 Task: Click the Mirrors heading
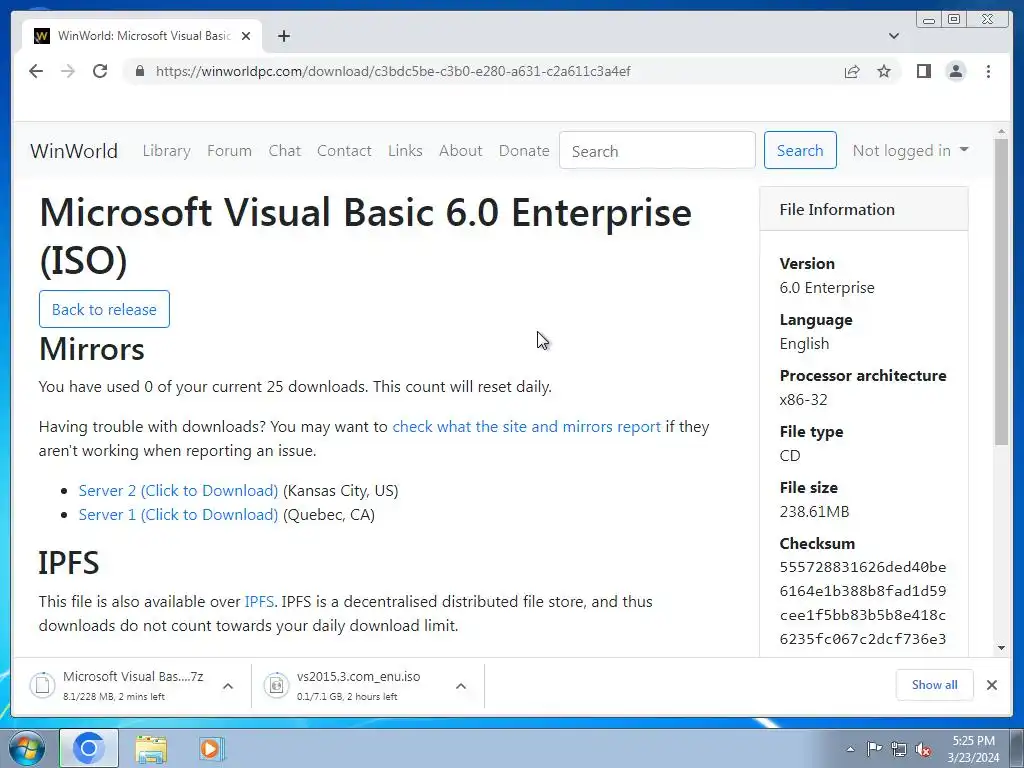coord(91,349)
